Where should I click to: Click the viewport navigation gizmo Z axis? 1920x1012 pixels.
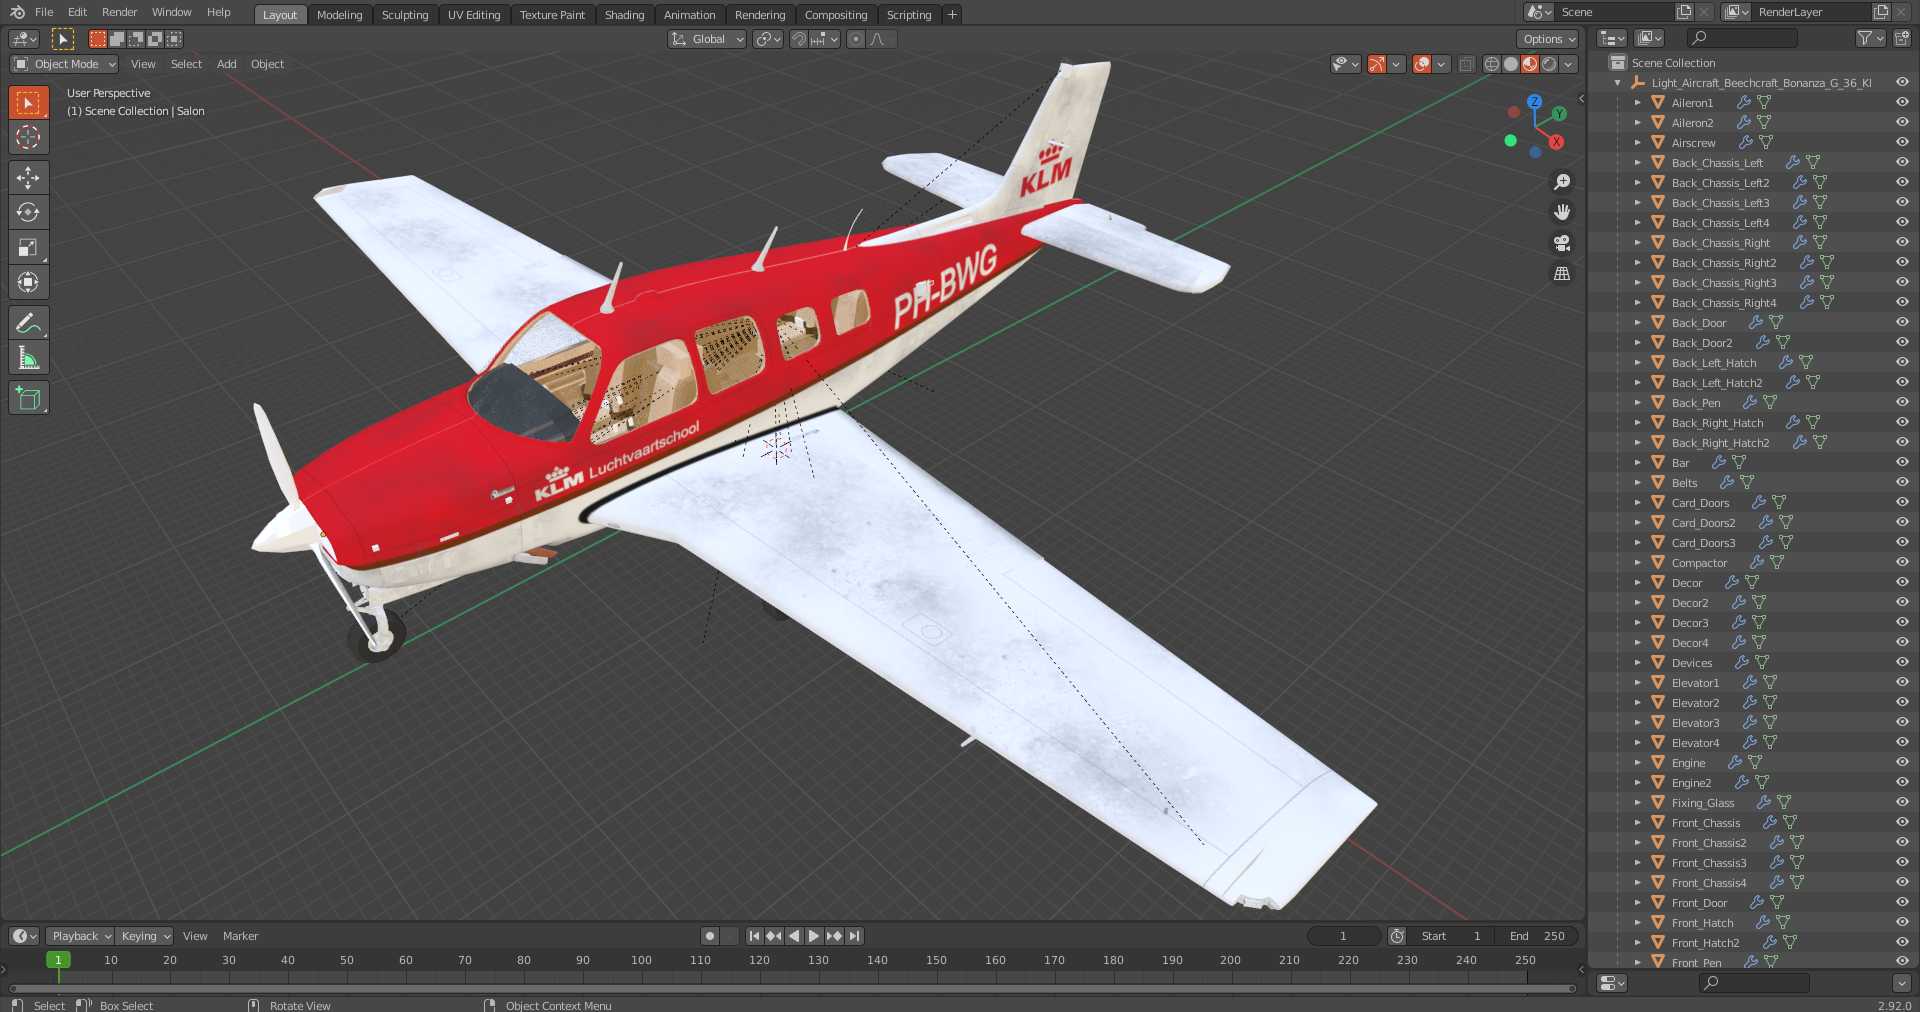tap(1534, 102)
